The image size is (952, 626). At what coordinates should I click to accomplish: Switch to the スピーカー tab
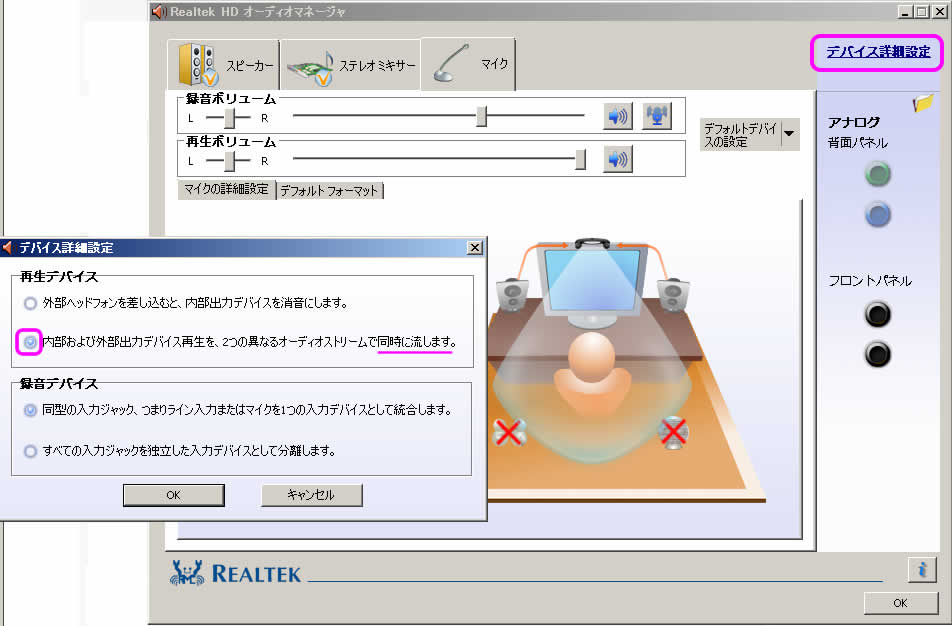223,65
